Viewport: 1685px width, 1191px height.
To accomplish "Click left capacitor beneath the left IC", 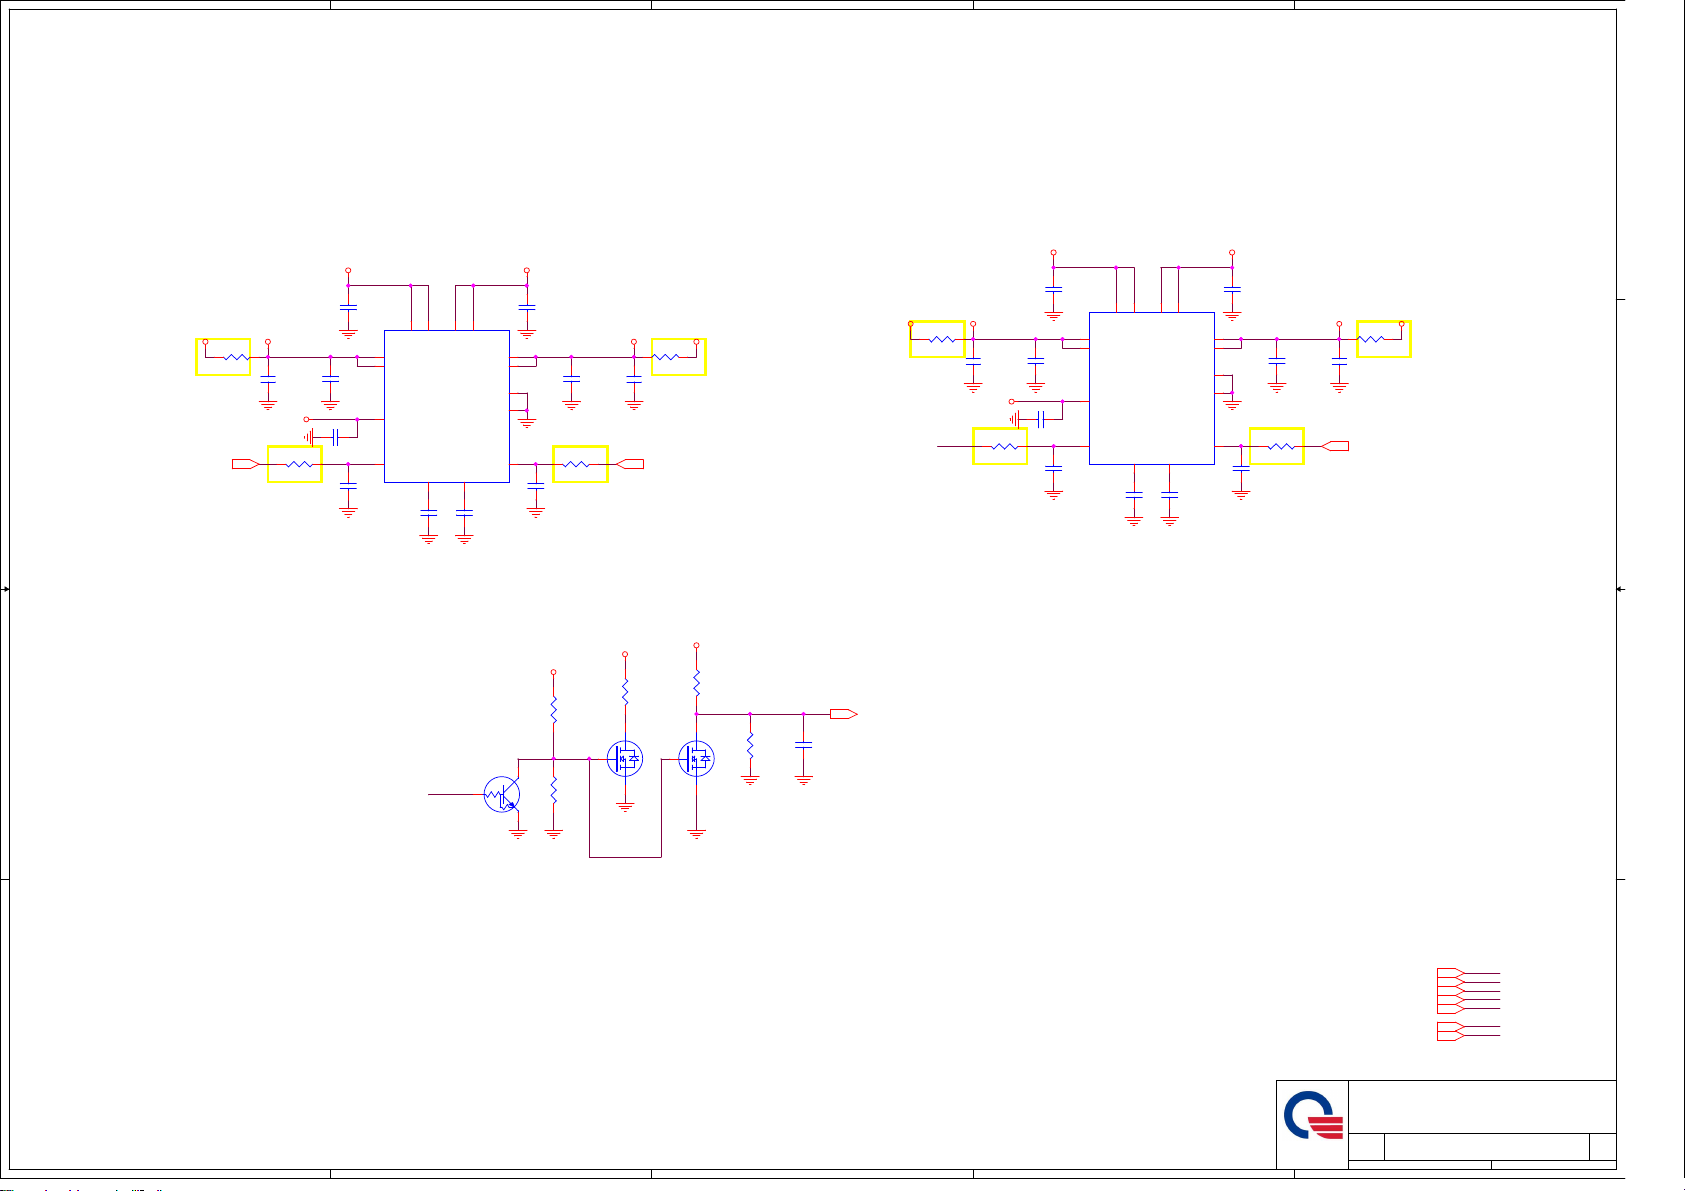I will coord(428,513).
